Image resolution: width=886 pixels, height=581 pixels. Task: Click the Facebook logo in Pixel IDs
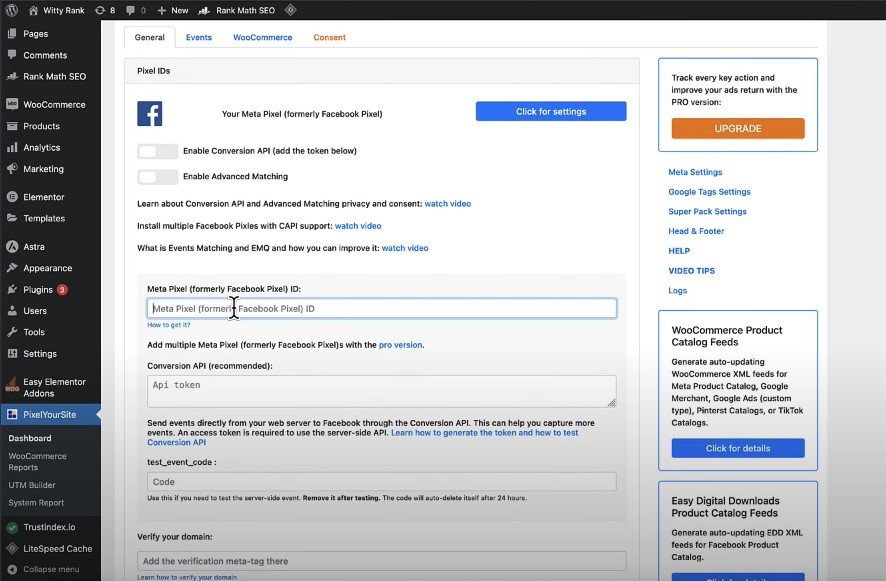pyautogui.click(x=150, y=114)
